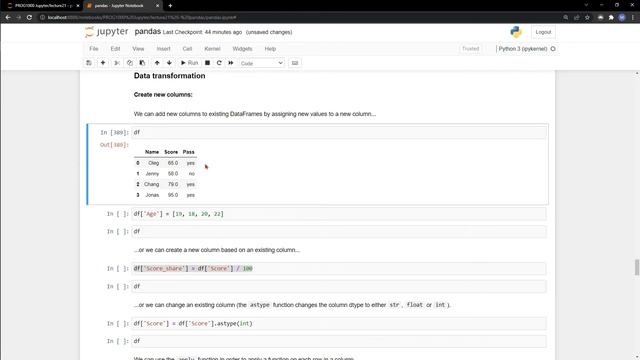Open a new browser tab
Screen dimensions: 640x360
click(170, 6)
